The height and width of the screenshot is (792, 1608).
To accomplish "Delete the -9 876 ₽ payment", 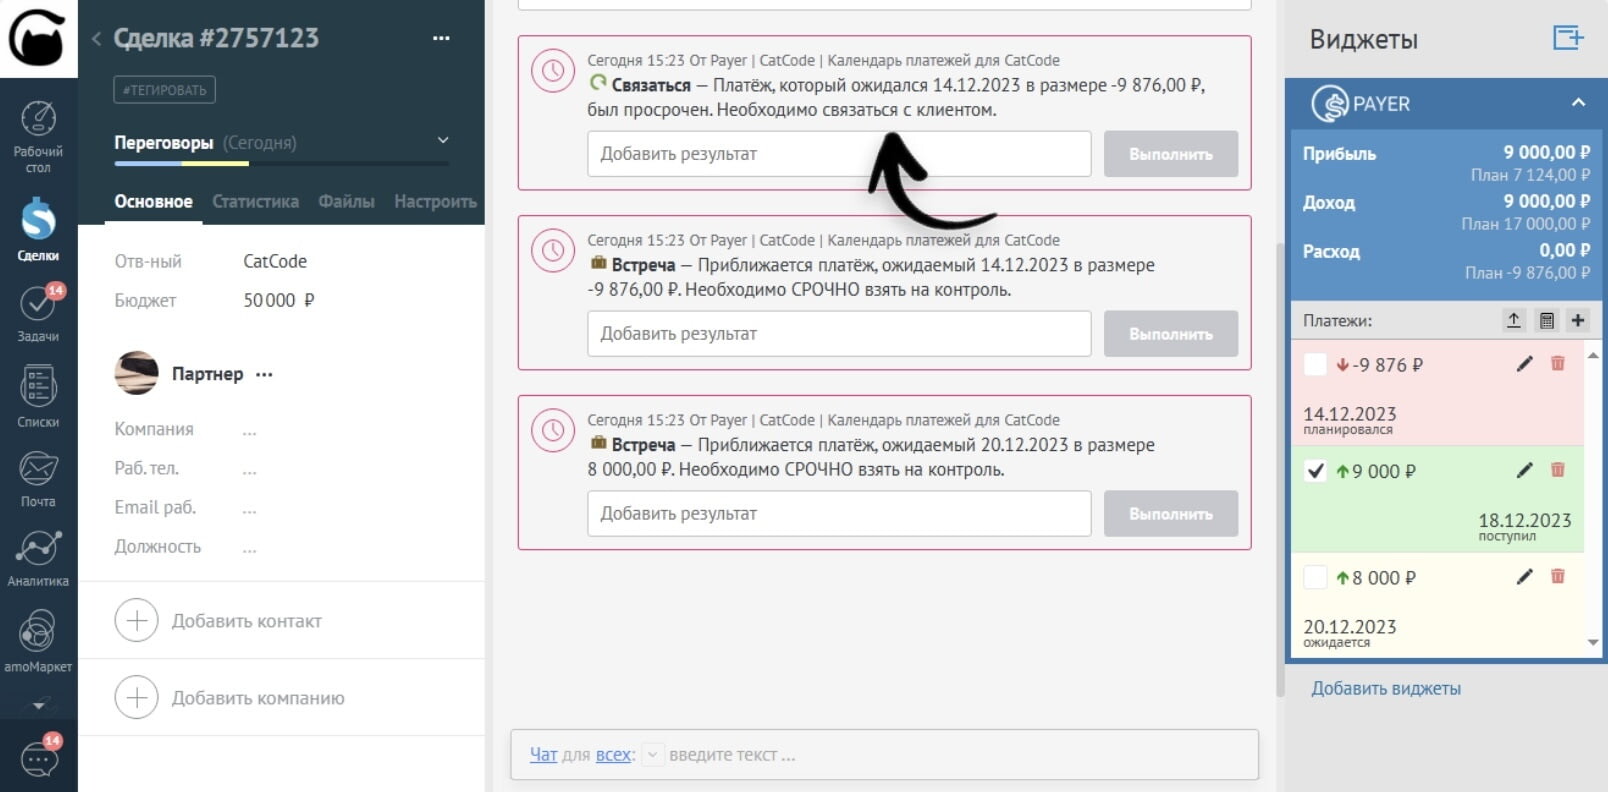I will click(x=1557, y=363).
